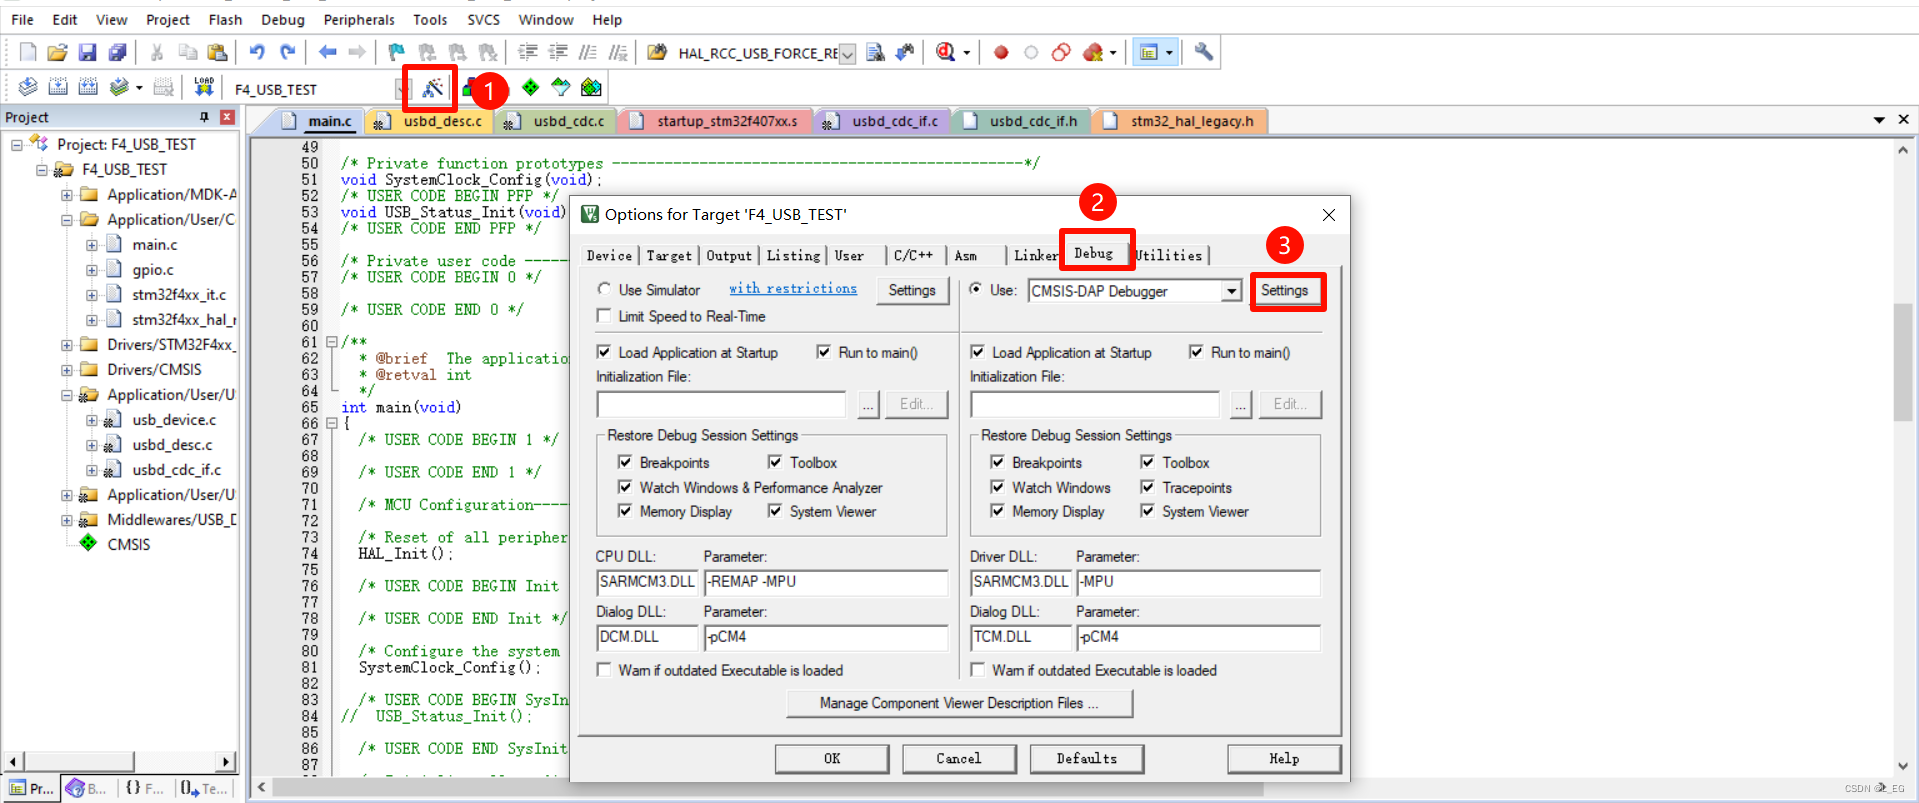Open a file with the folder icon

(58, 52)
